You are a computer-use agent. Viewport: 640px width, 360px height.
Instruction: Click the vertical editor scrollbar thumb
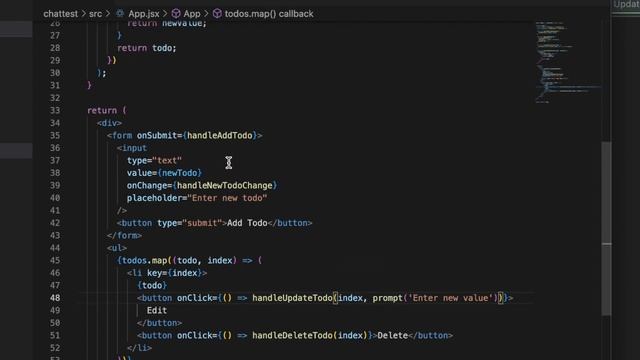[x=607, y=228]
